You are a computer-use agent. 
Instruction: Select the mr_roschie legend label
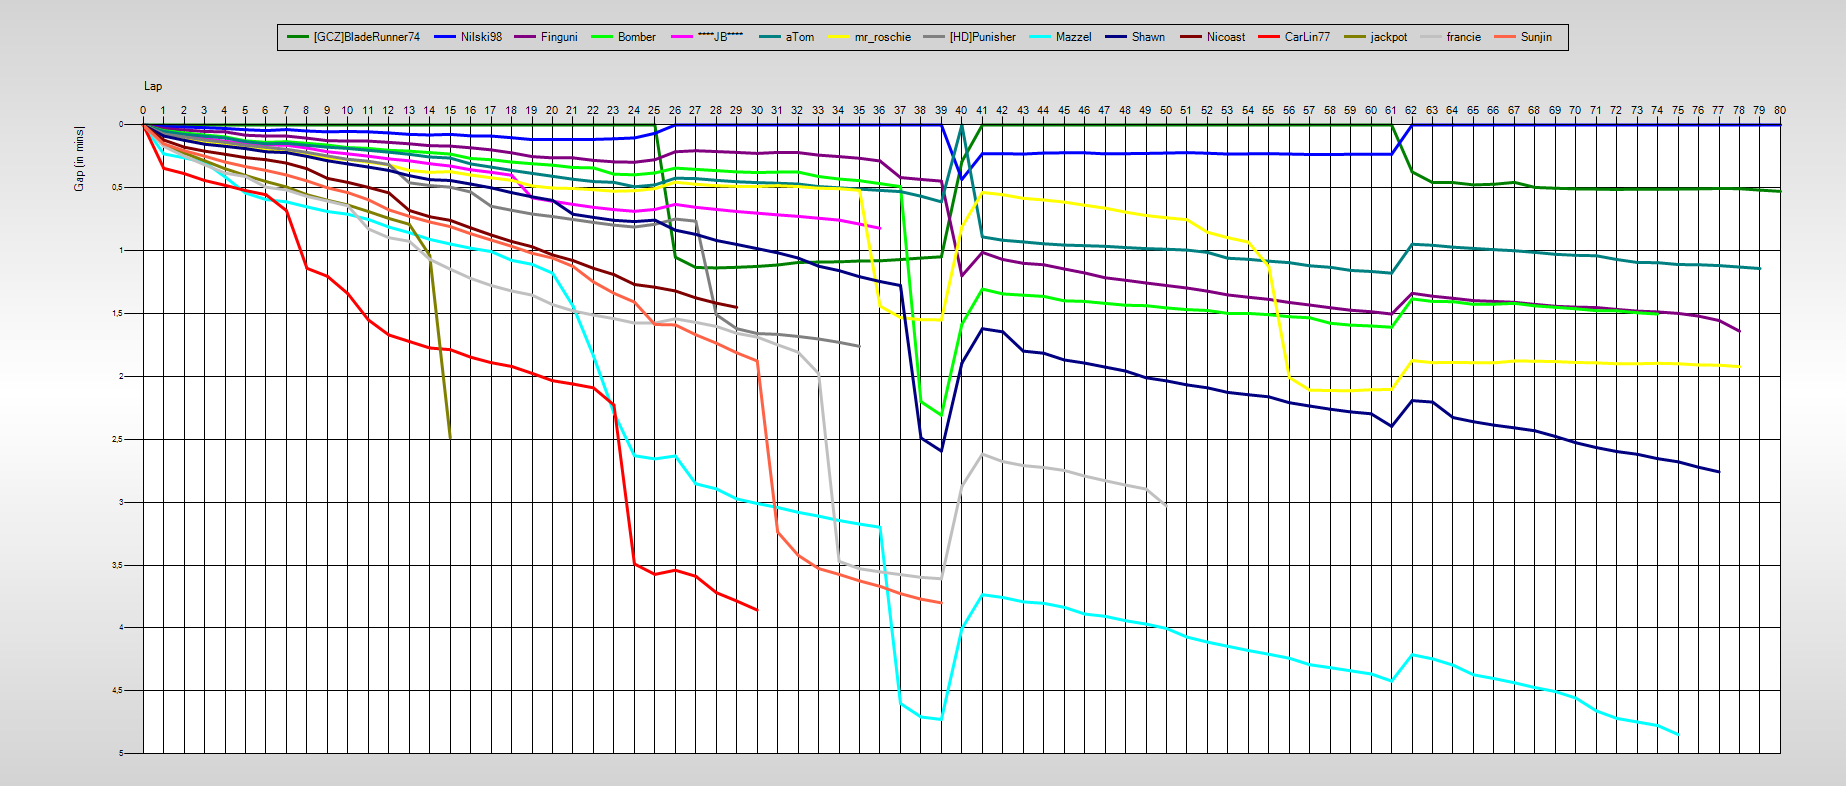pyautogui.click(x=882, y=37)
